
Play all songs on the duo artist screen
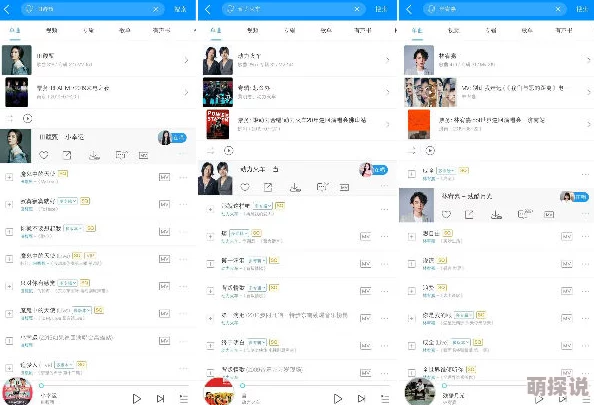(228, 151)
